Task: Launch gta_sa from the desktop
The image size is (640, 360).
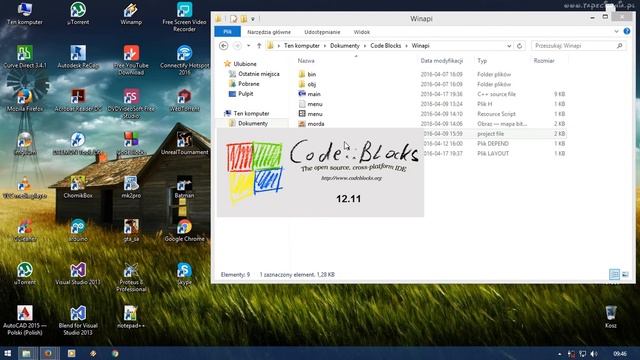Action: click(131, 230)
